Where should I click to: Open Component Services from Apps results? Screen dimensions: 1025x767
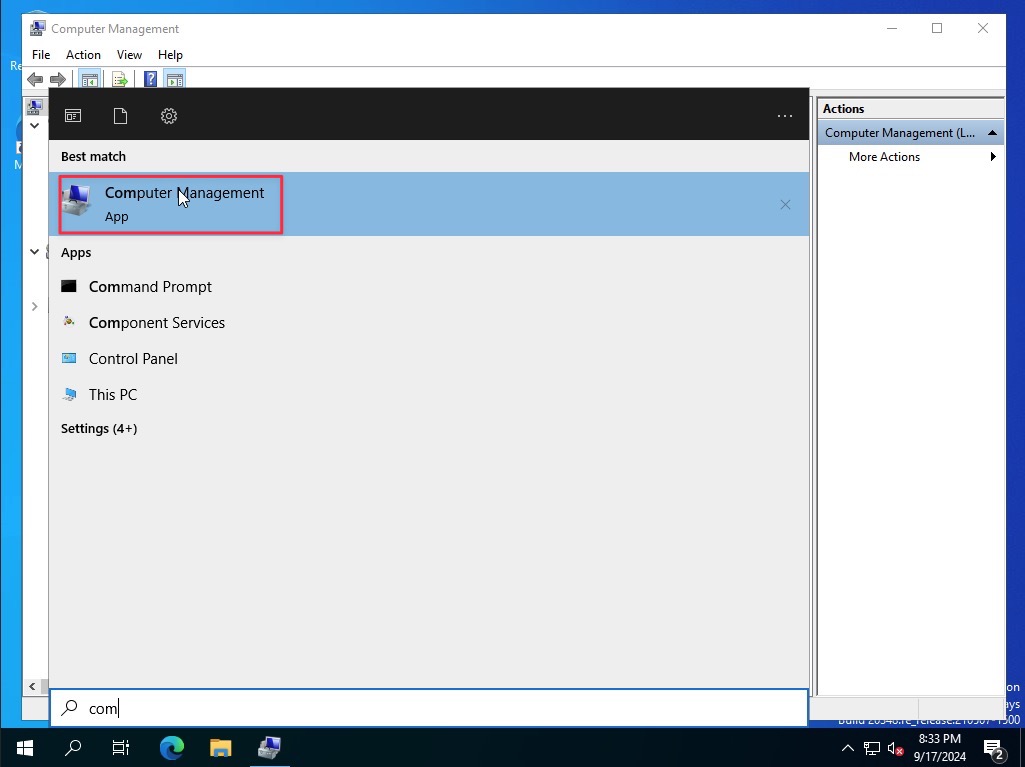pyautogui.click(x=156, y=322)
